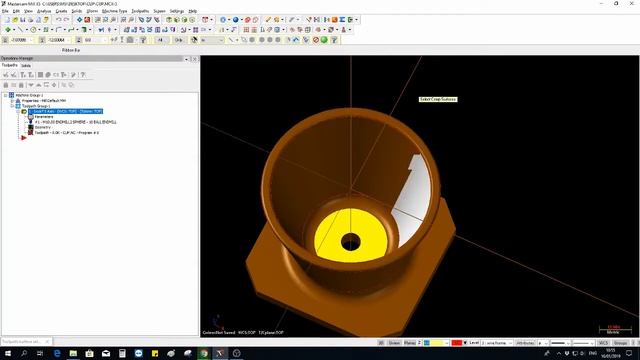Click the red color swatch in status bar

click(456, 343)
